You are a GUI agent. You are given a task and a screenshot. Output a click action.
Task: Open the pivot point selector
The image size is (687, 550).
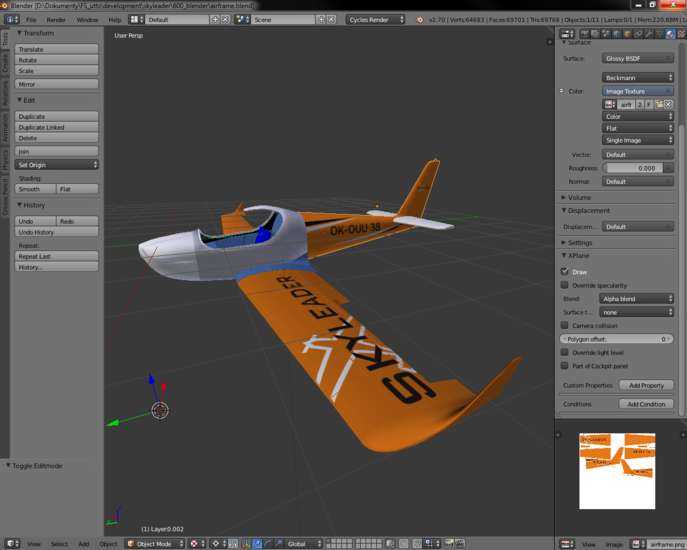click(x=219, y=544)
